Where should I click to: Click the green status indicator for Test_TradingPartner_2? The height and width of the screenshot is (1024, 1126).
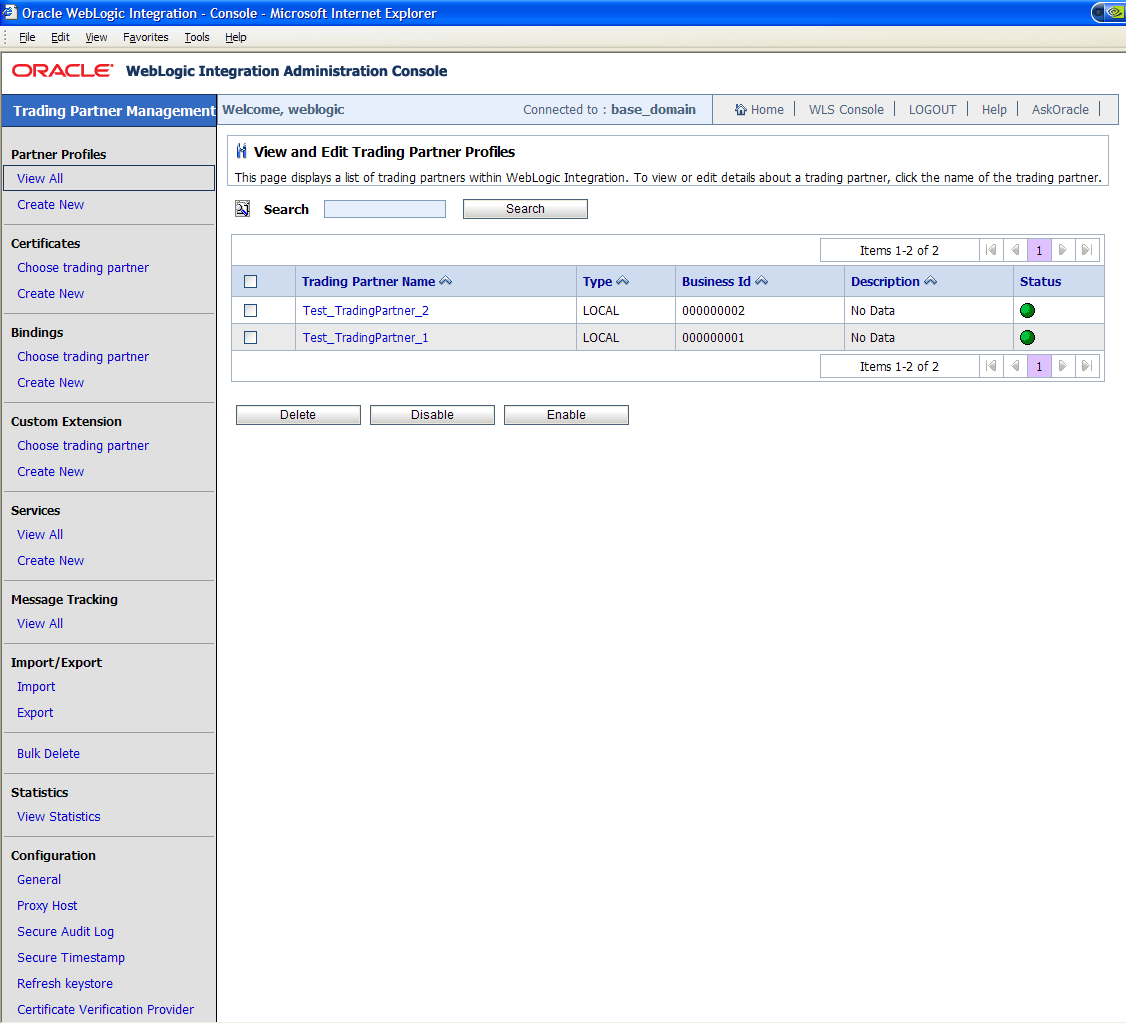click(1026, 310)
